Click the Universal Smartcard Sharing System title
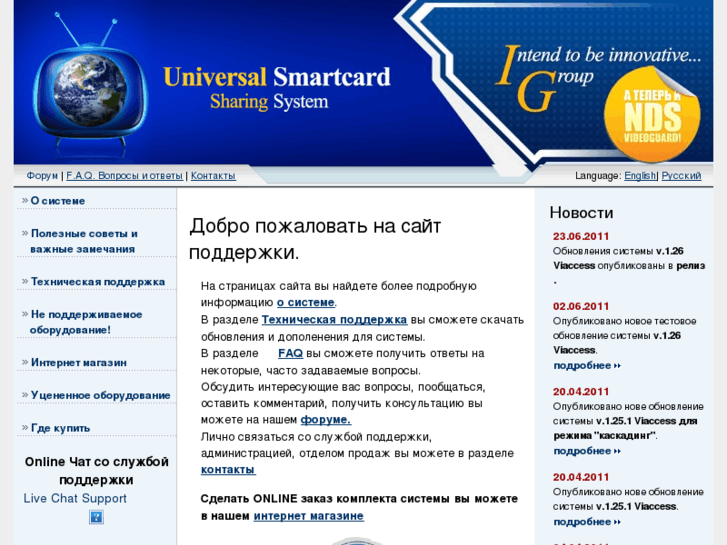The width and height of the screenshot is (727, 545). coord(277,88)
